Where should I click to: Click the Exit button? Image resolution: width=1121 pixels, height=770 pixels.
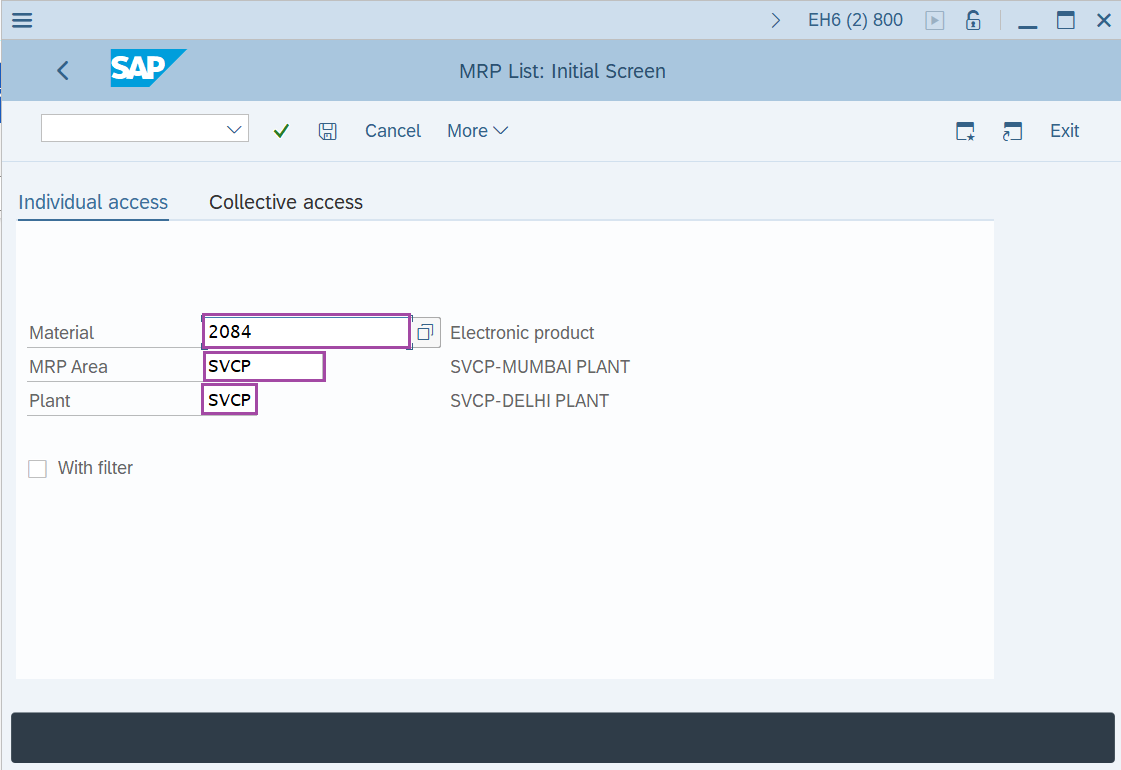[1063, 130]
